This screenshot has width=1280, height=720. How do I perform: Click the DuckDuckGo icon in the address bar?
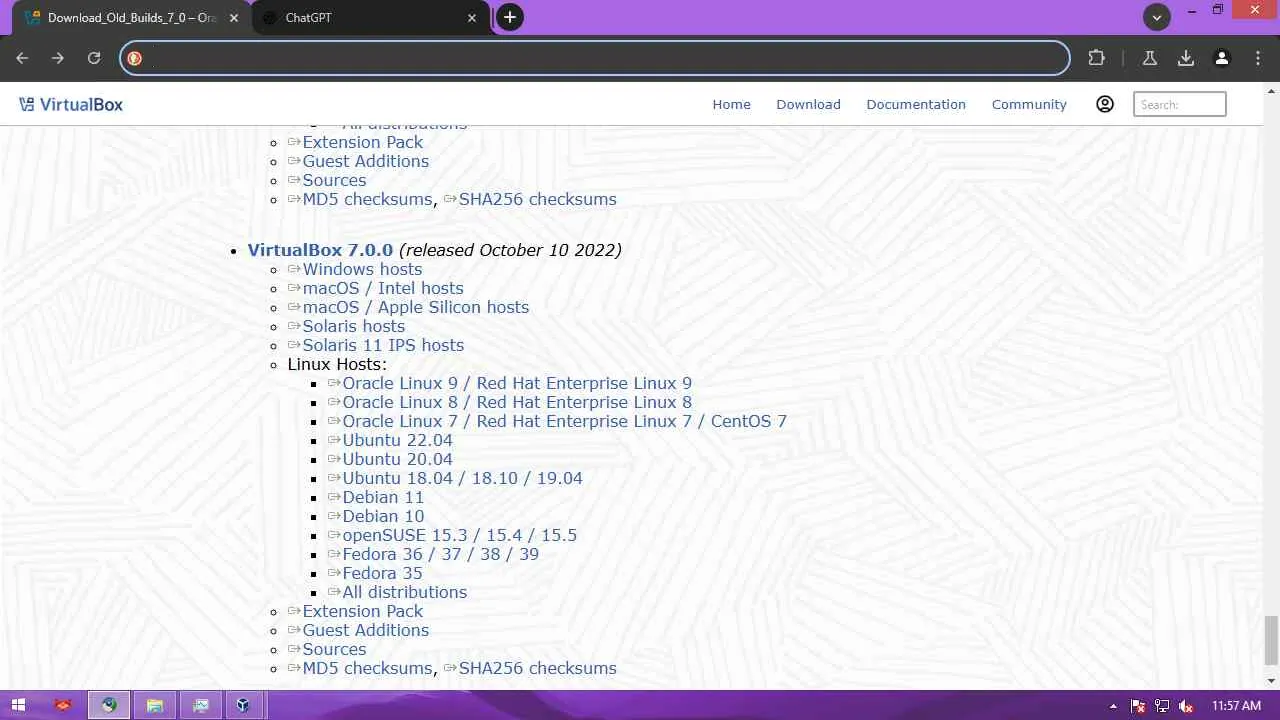(x=135, y=58)
